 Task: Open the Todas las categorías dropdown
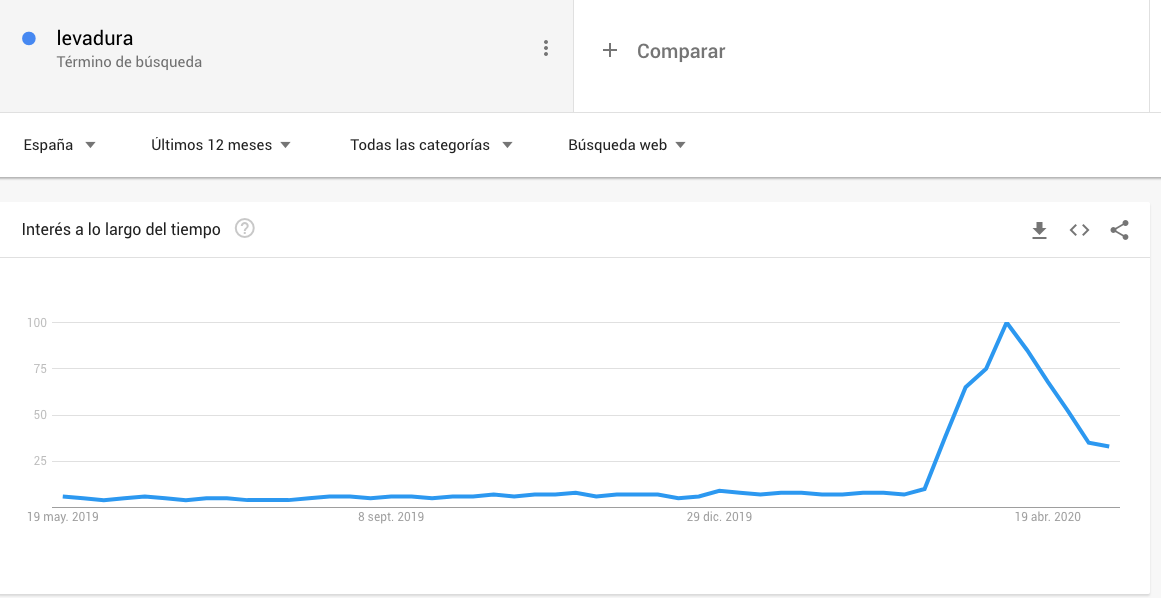430,145
